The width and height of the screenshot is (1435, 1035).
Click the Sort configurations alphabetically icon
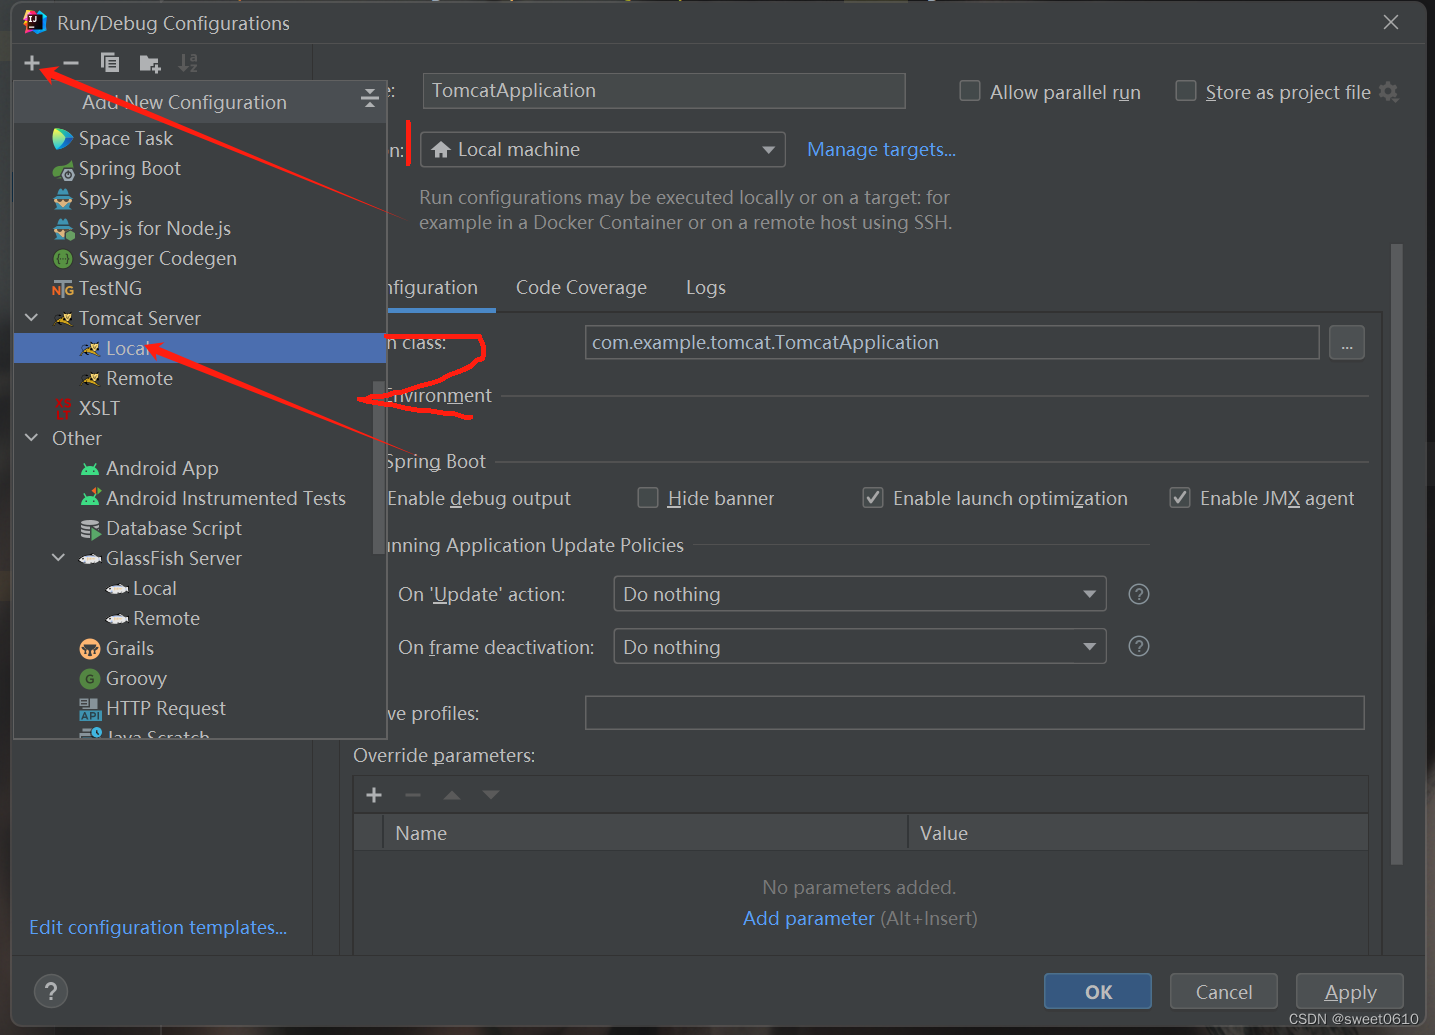pyautogui.click(x=187, y=63)
